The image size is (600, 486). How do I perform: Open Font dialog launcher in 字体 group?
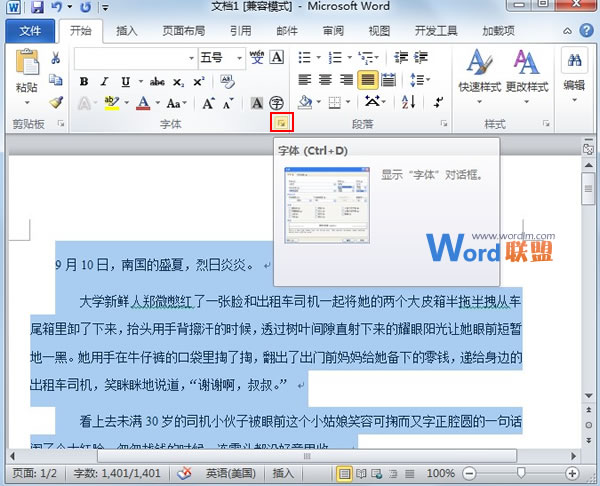click(x=282, y=122)
